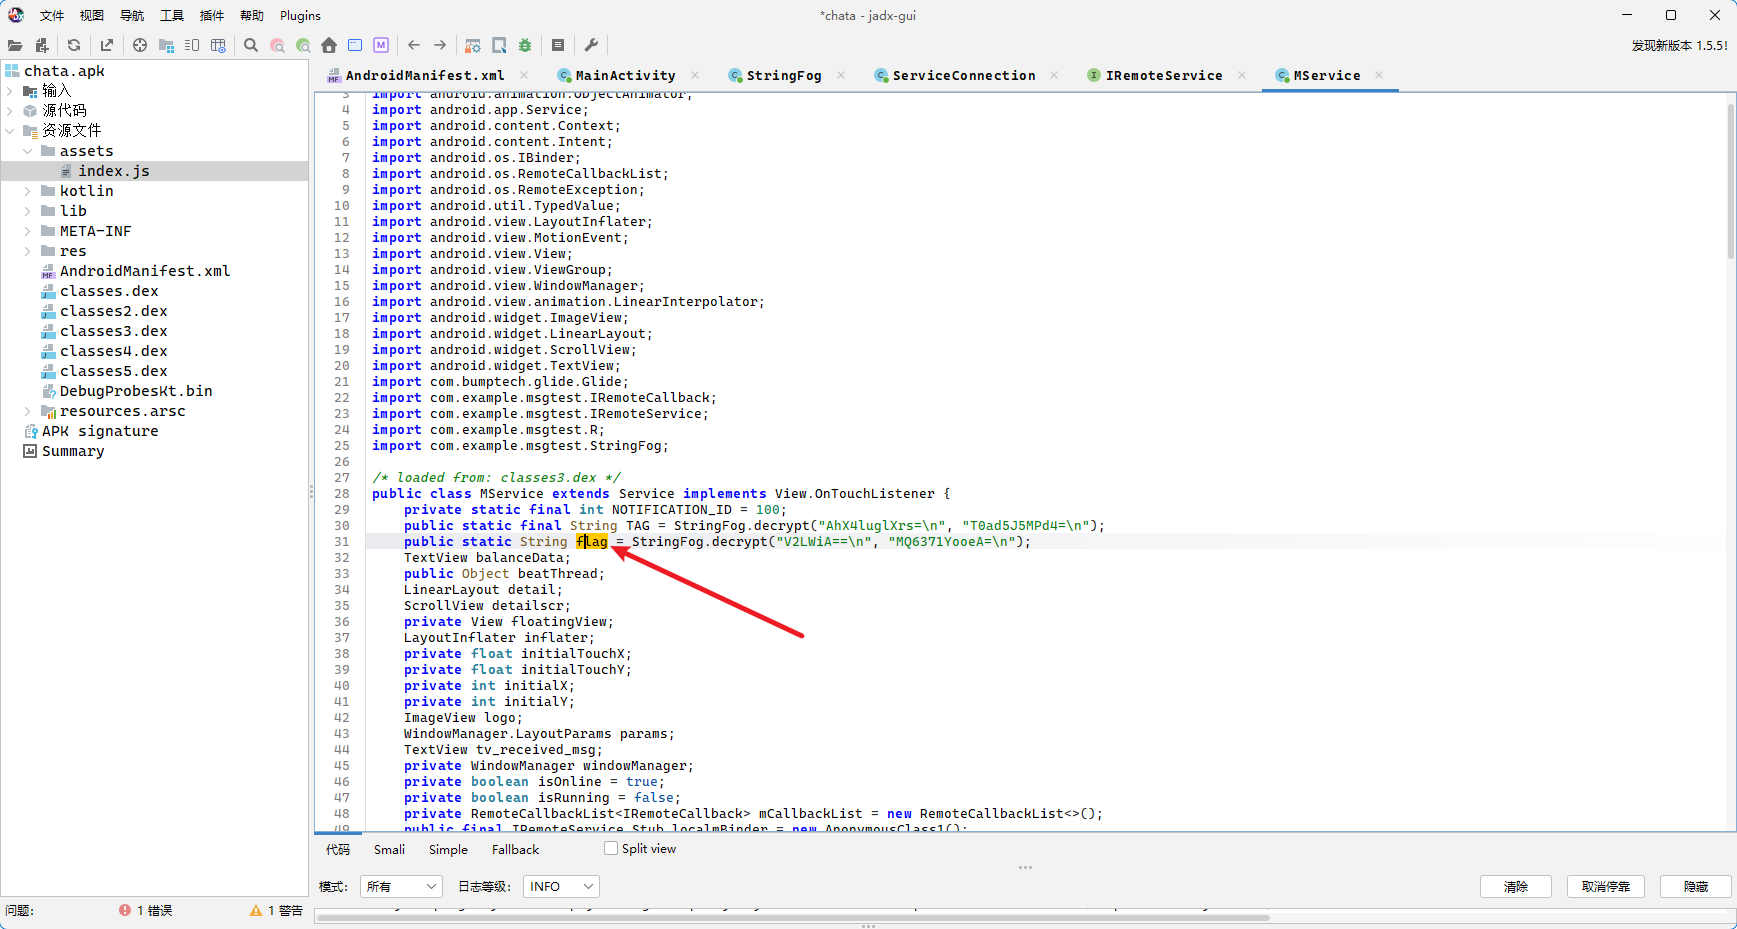Image resolution: width=1737 pixels, height=929 pixels.
Task: Open preferences with the wrench icon
Action: pyautogui.click(x=591, y=45)
